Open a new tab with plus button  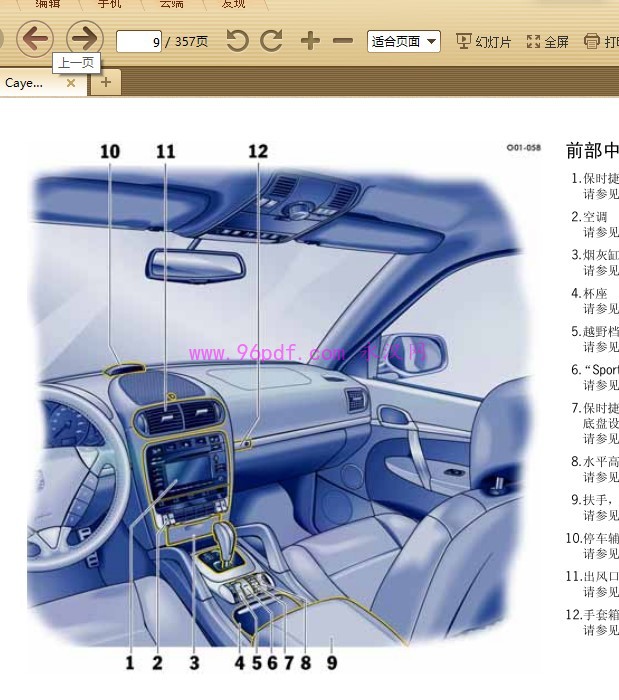[105, 83]
